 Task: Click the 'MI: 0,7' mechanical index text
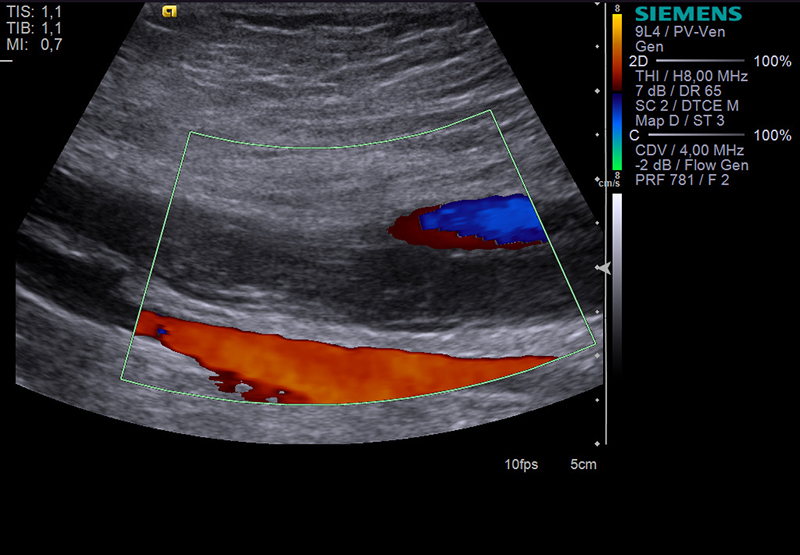pos(34,44)
